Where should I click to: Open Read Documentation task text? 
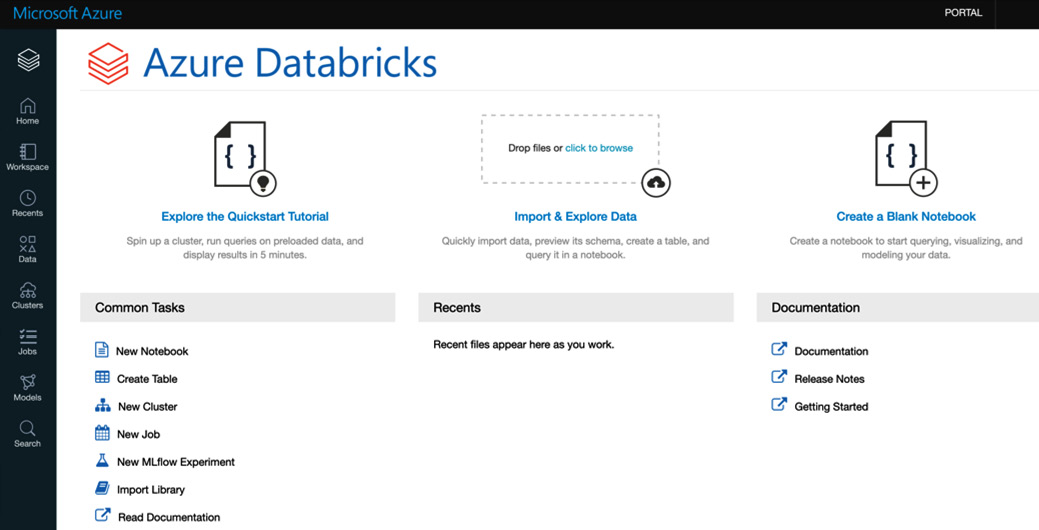click(169, 517)
